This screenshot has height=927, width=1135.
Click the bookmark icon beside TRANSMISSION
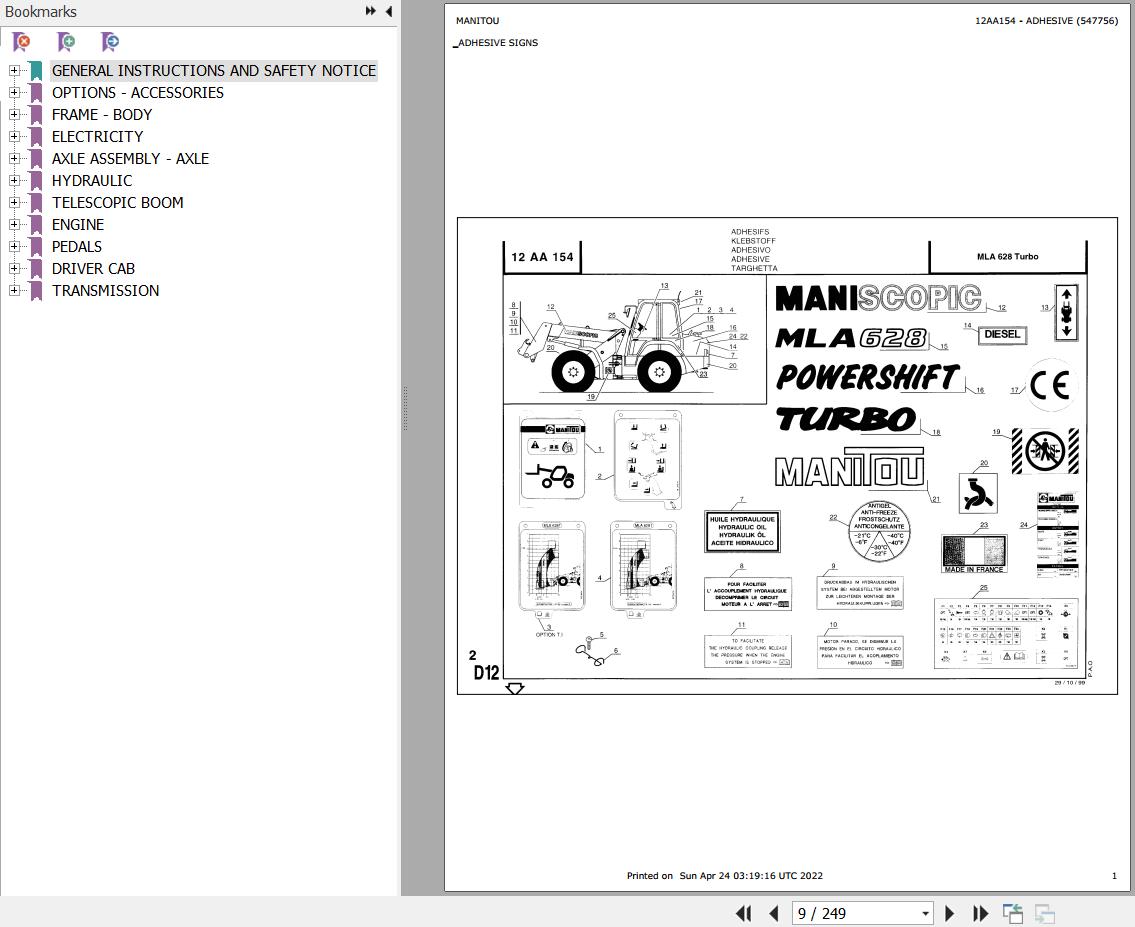point(35,291)
